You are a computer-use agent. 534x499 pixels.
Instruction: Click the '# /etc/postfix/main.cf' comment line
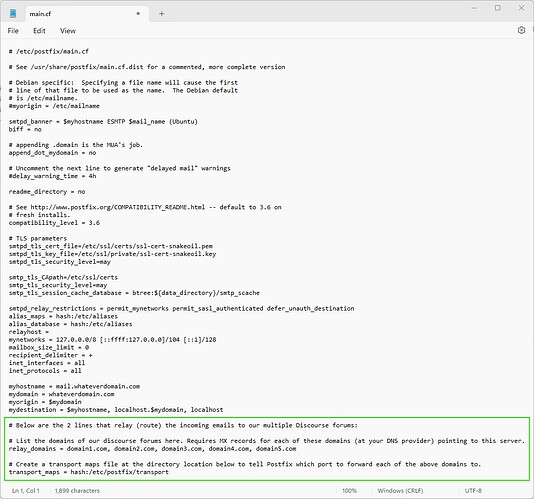(49, 51)
